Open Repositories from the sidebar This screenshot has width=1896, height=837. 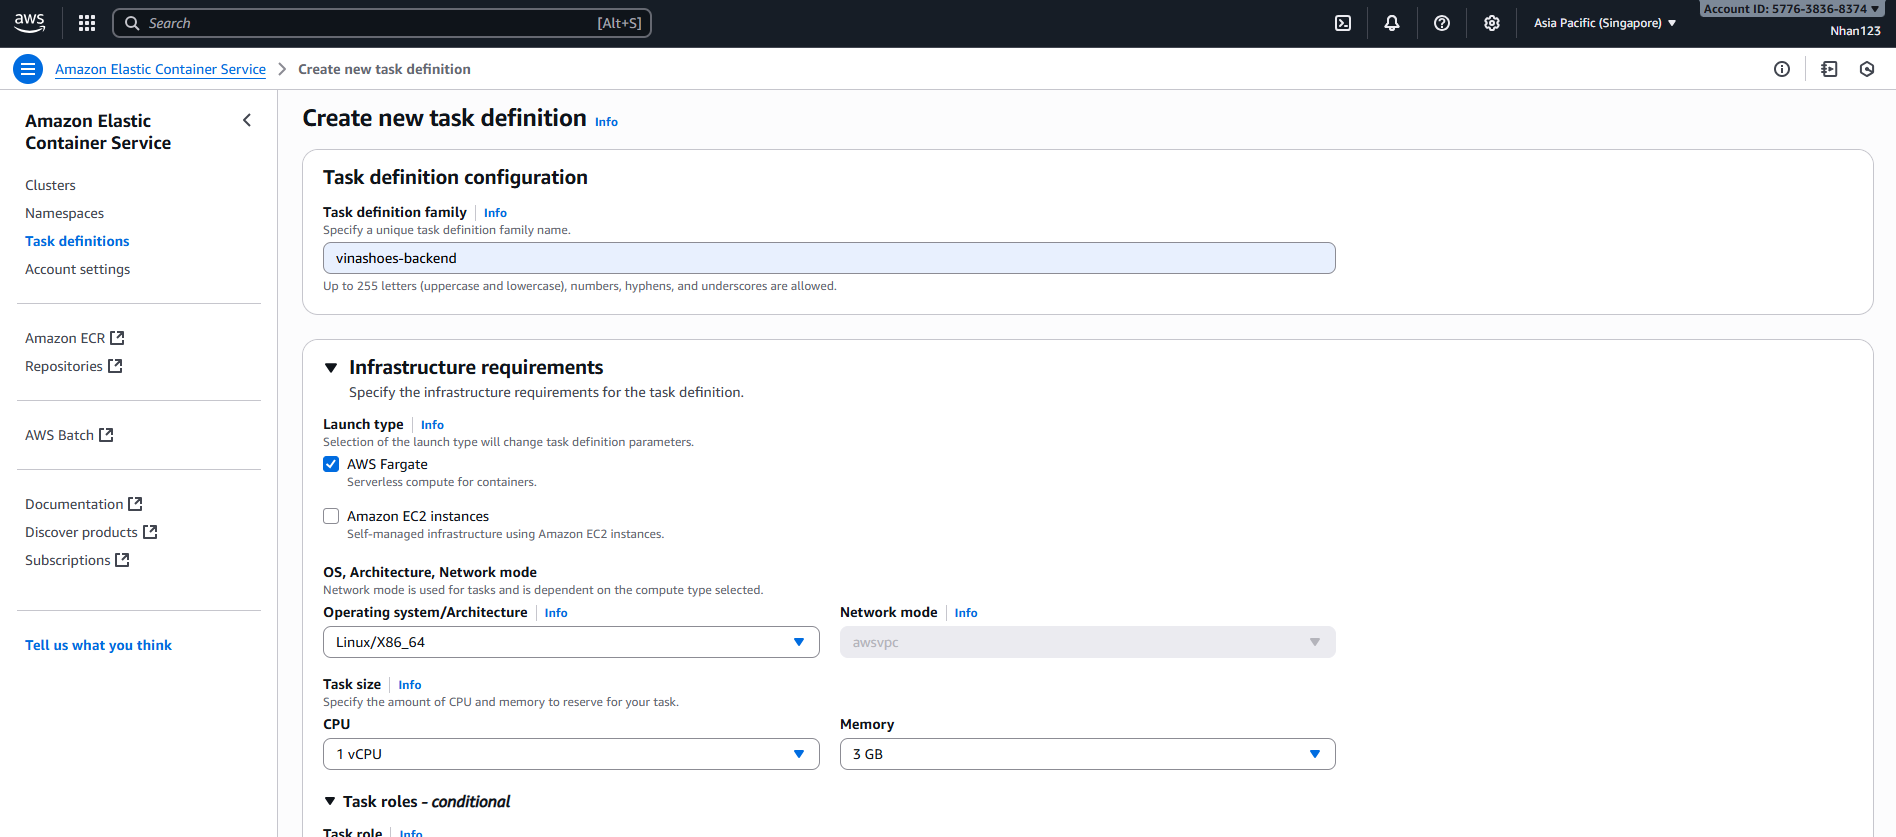click(64, 366)
